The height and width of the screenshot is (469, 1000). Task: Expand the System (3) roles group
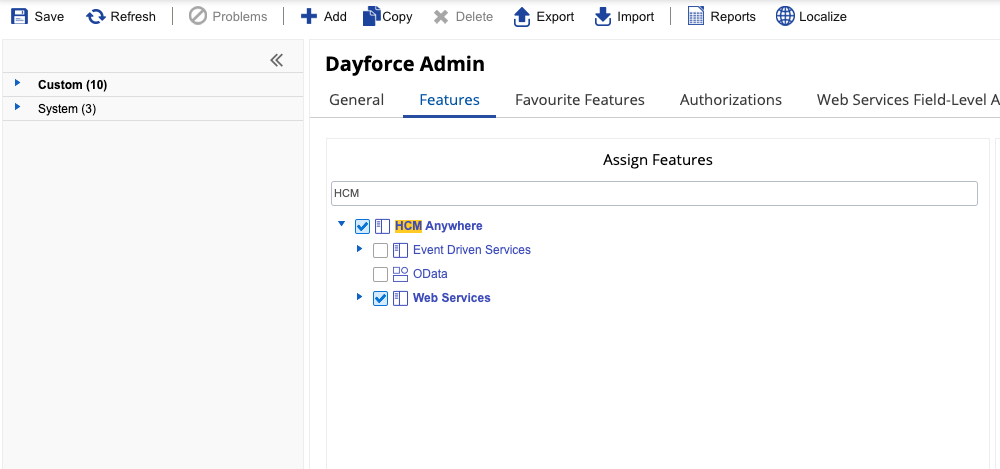pyautogui.click(x=17, y=107)
